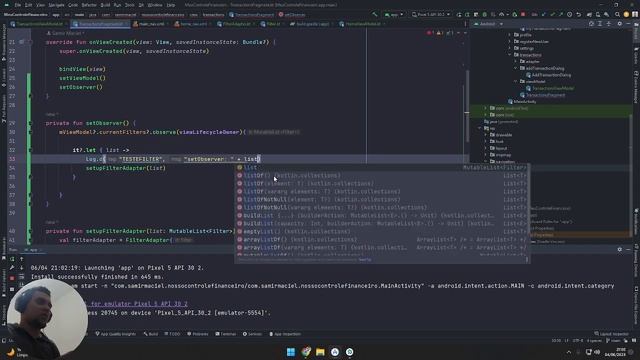Hide the Project panel with the minimize icon
The width and height of the screenshot is (640, 360).
pyautogui.click(x=629, y=24)
